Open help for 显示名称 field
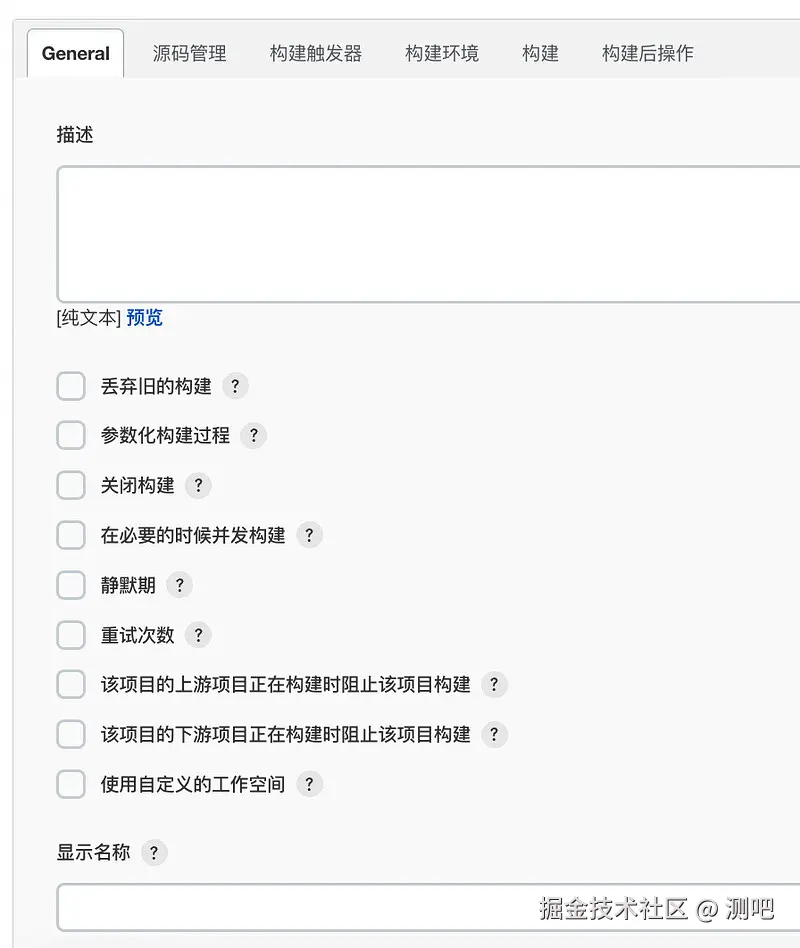 [x=153, y=854]
